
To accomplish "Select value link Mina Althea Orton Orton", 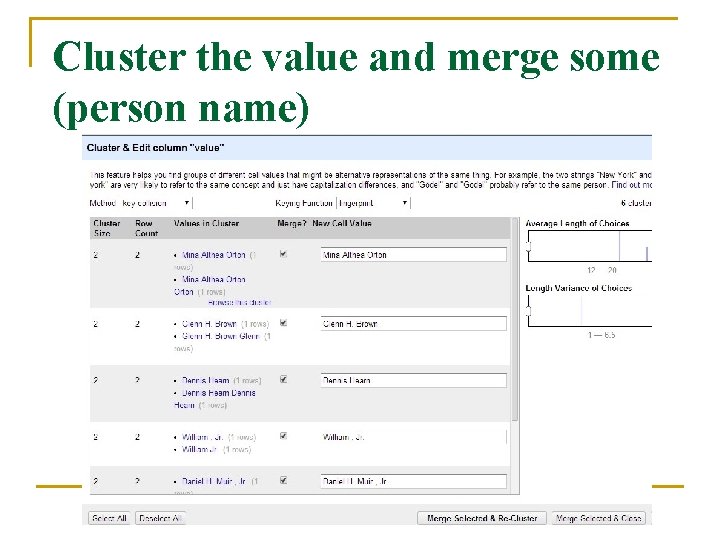I will coord(210,285).
